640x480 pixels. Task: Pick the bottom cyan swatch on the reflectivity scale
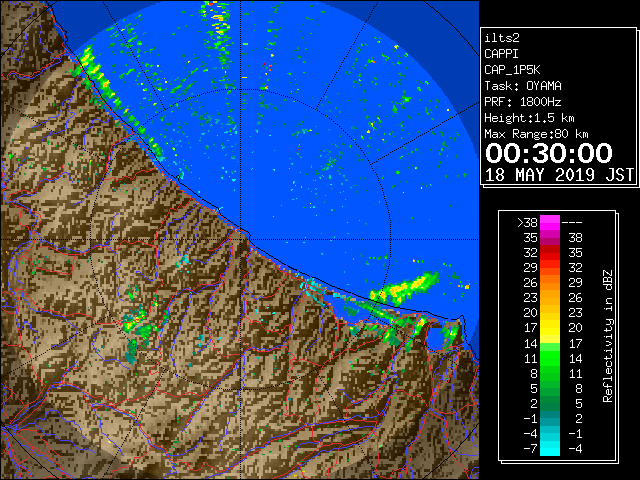click(550, 448)
